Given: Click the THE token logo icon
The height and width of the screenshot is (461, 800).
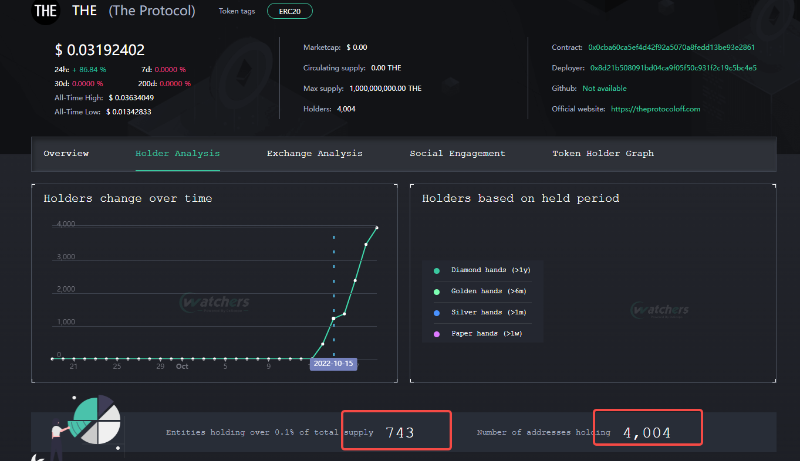Looking at the screenshot, I should pos(45,11).
